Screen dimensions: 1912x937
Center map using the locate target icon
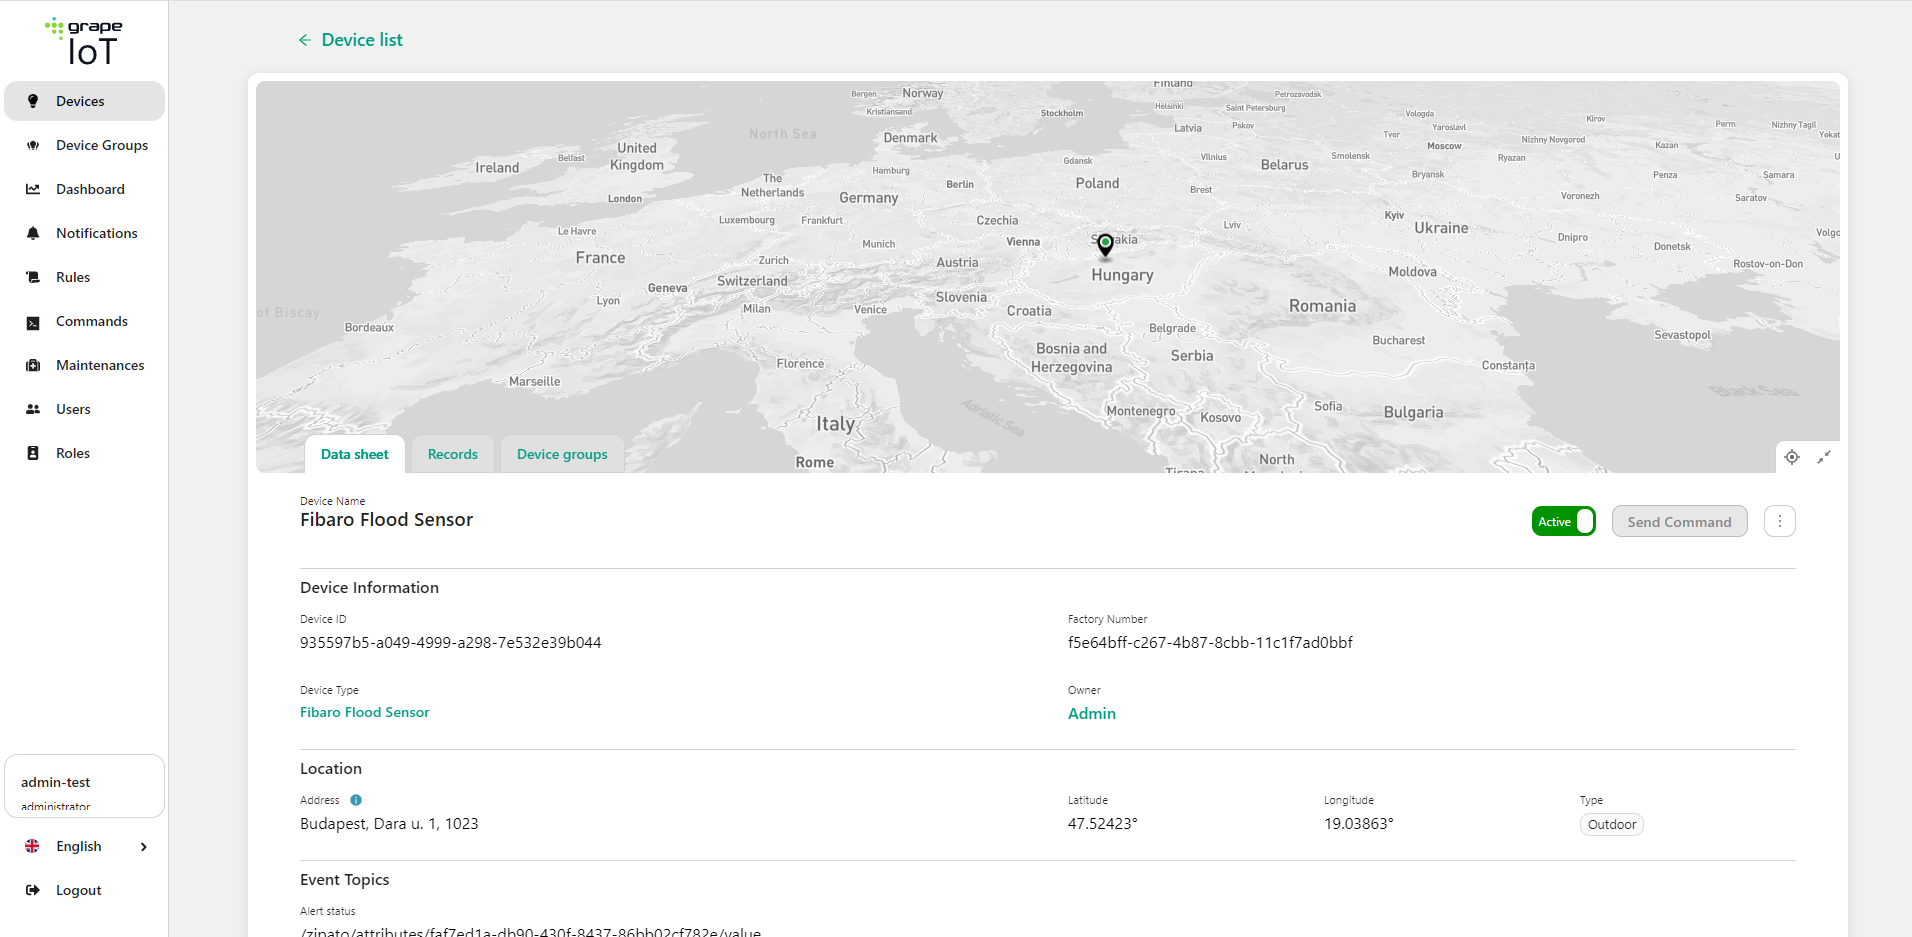point(1792,457)
